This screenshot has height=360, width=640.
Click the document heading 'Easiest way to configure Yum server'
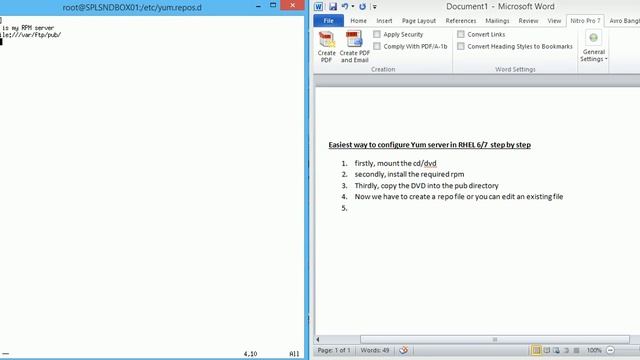429,145
